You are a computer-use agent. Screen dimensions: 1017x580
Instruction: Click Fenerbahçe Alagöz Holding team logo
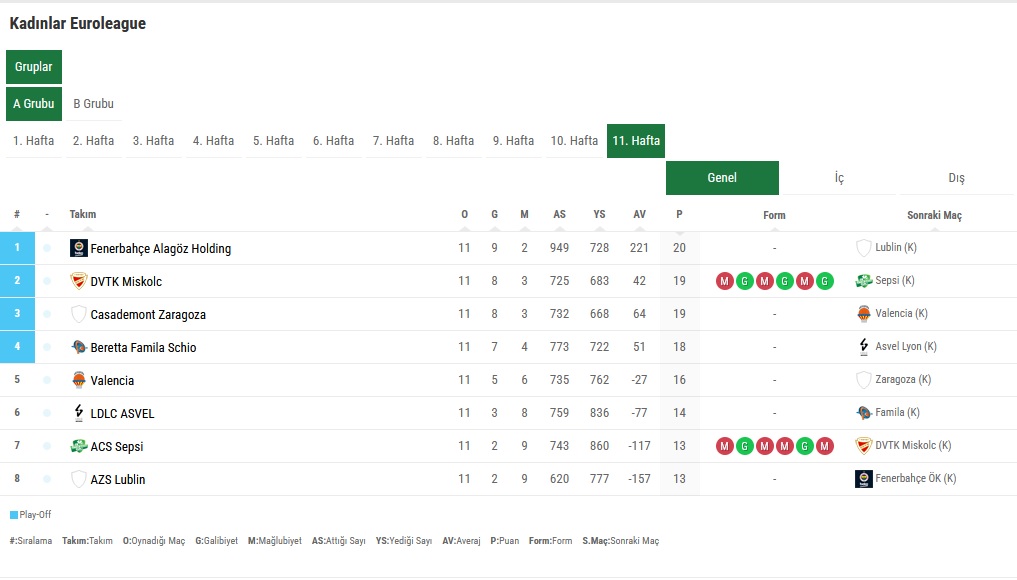[79, 248]
